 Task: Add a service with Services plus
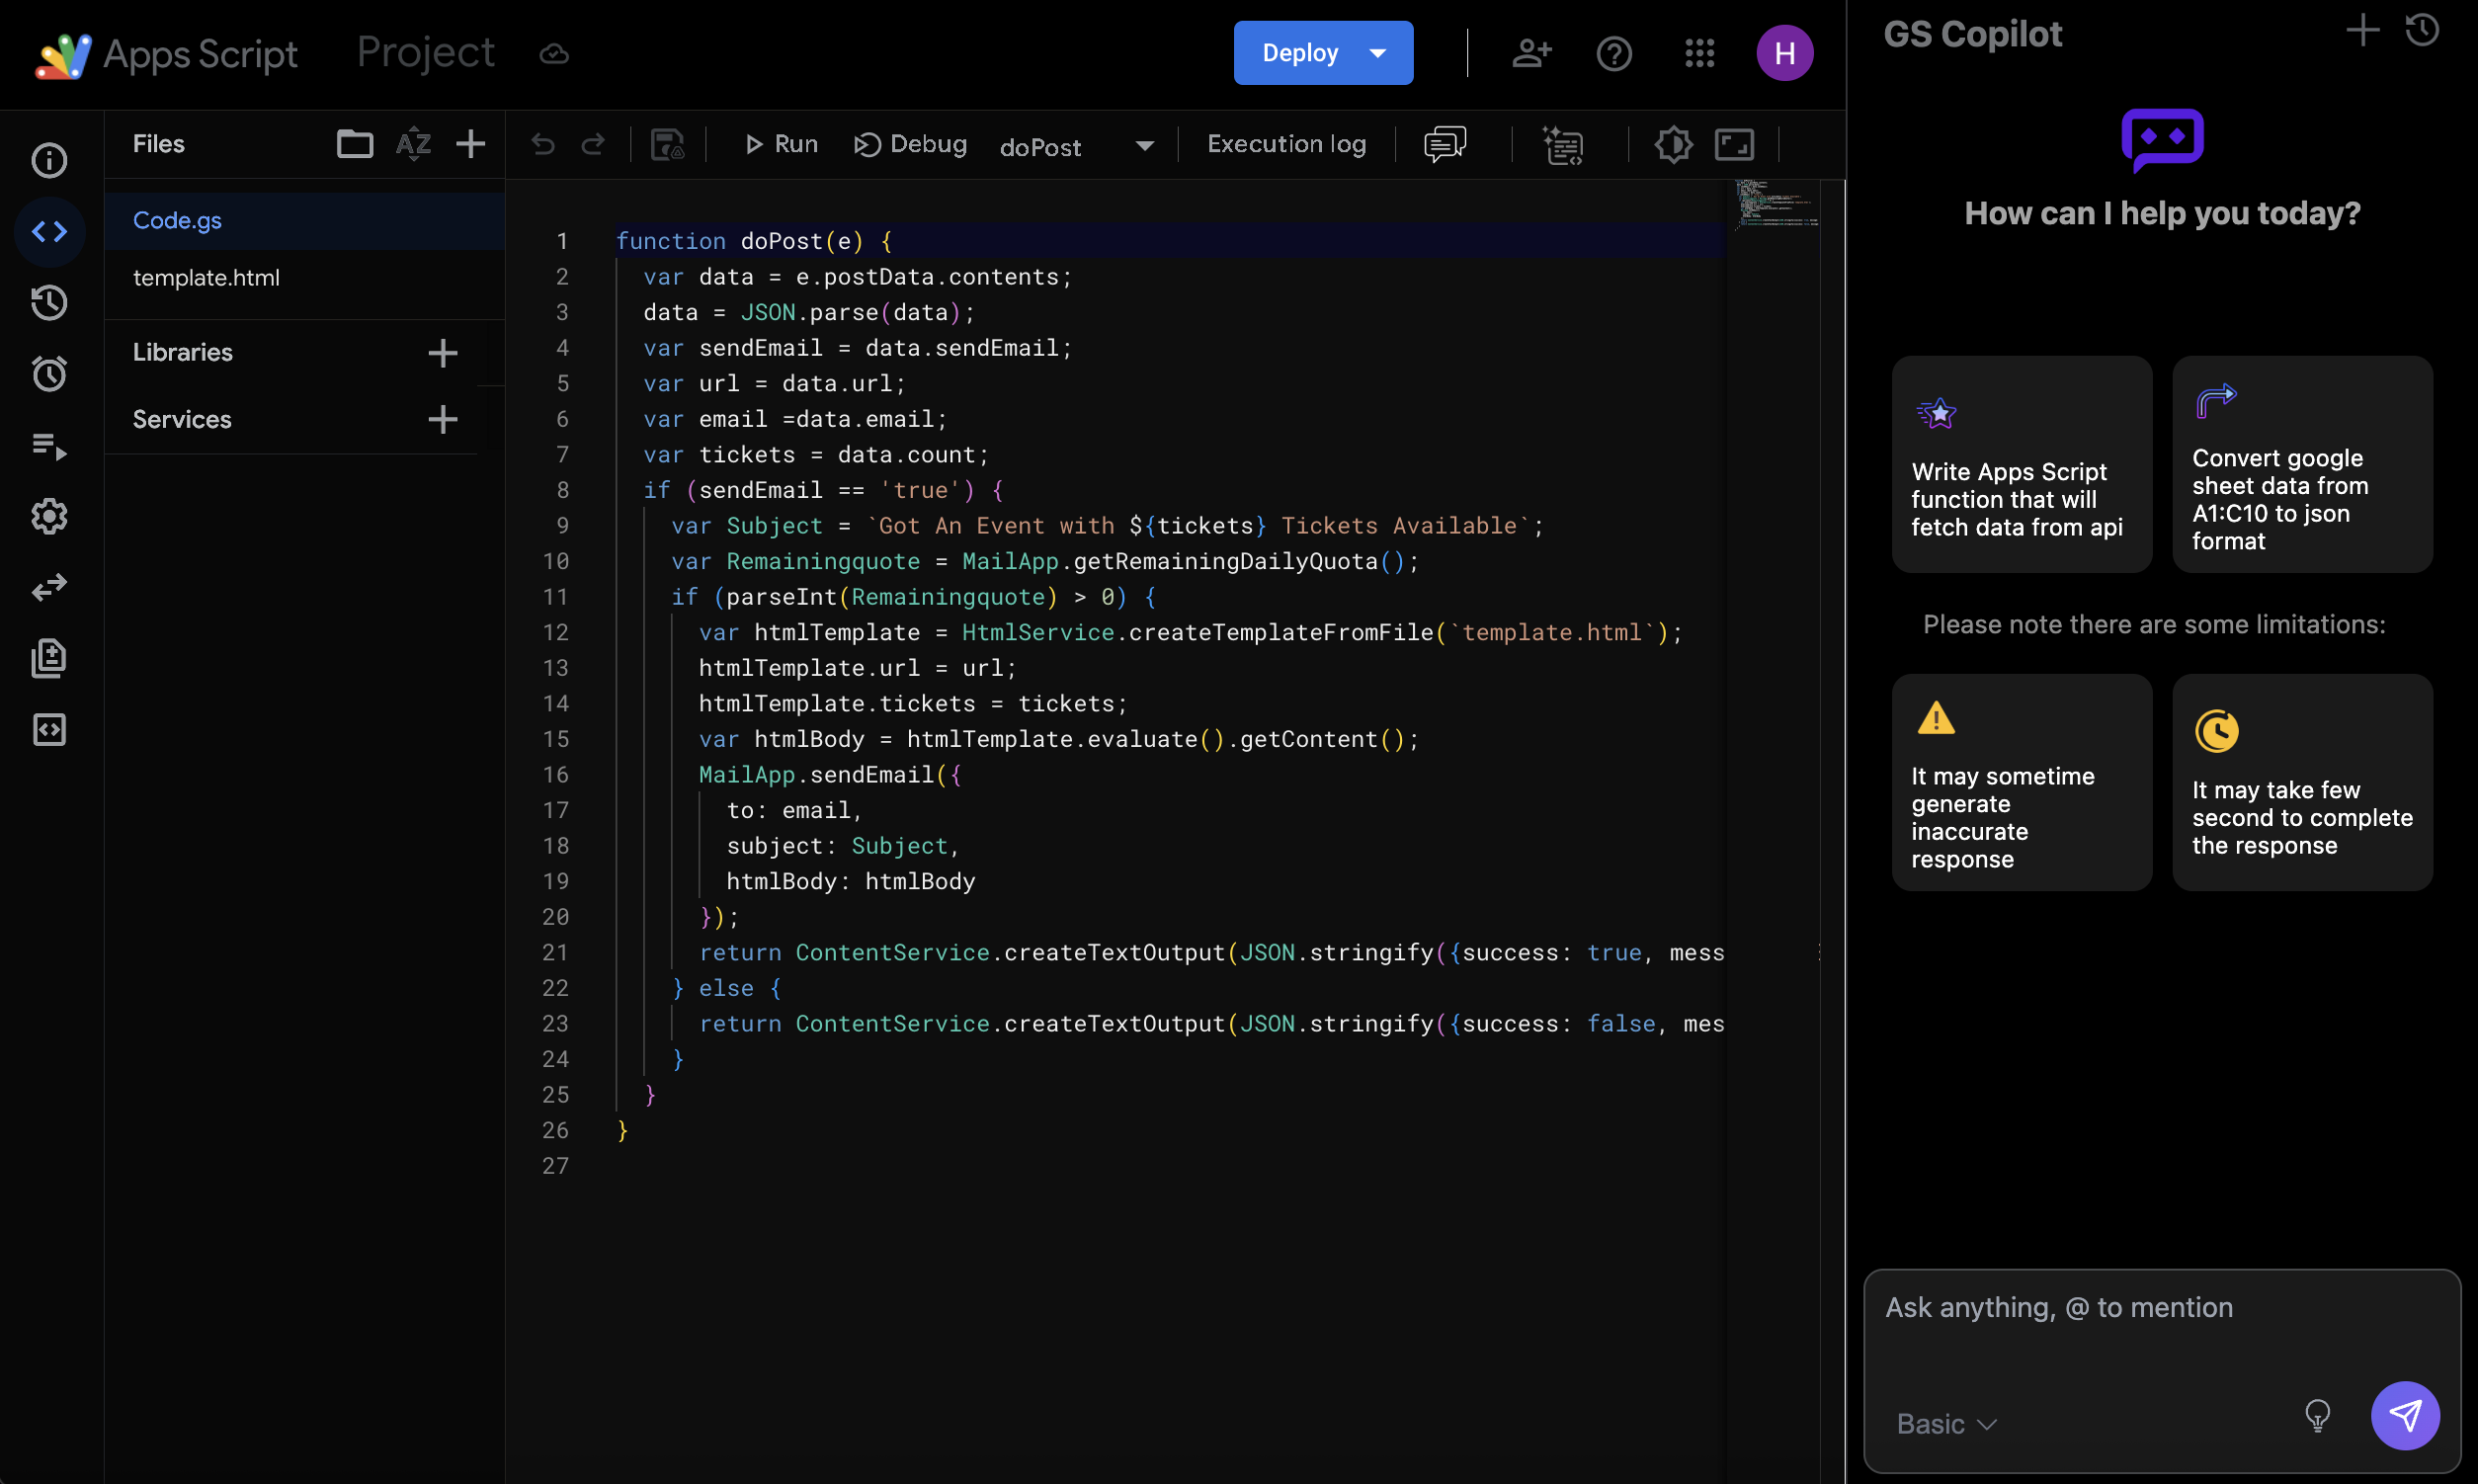pyautogui.click(x=442, y=419)
